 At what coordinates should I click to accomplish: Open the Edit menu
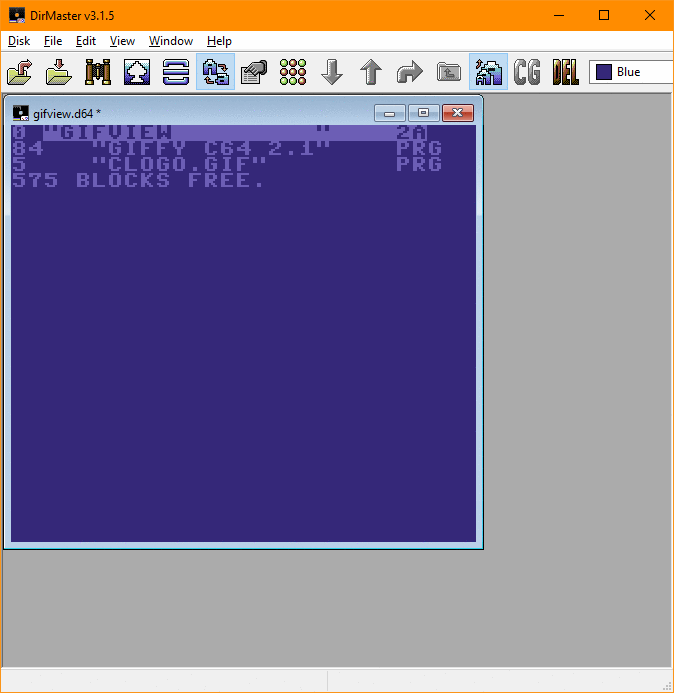(x=86, y=41)
